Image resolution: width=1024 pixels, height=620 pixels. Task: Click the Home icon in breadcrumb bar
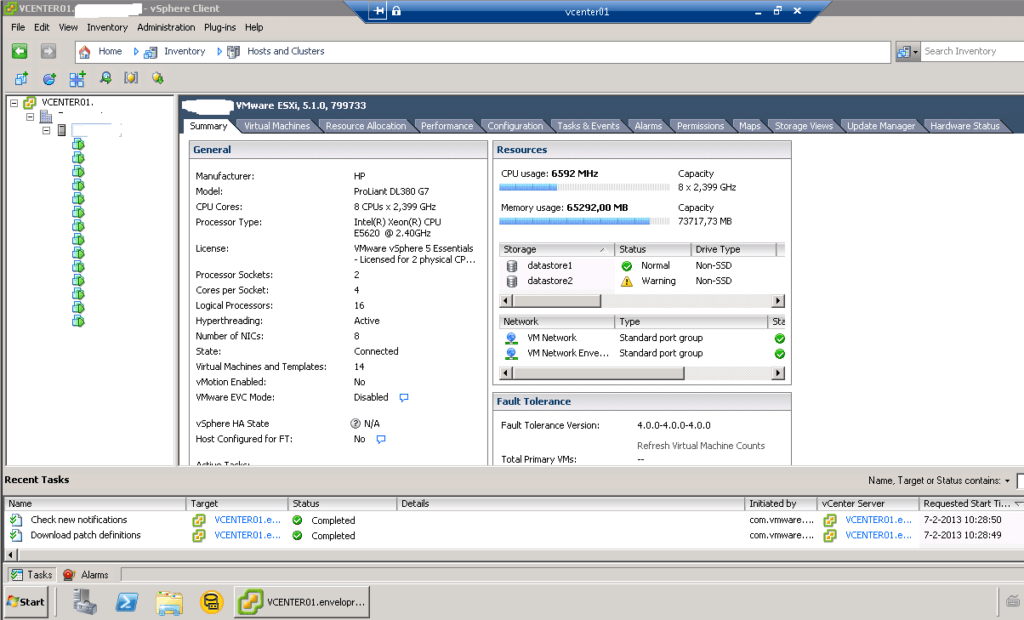[84, 52]
